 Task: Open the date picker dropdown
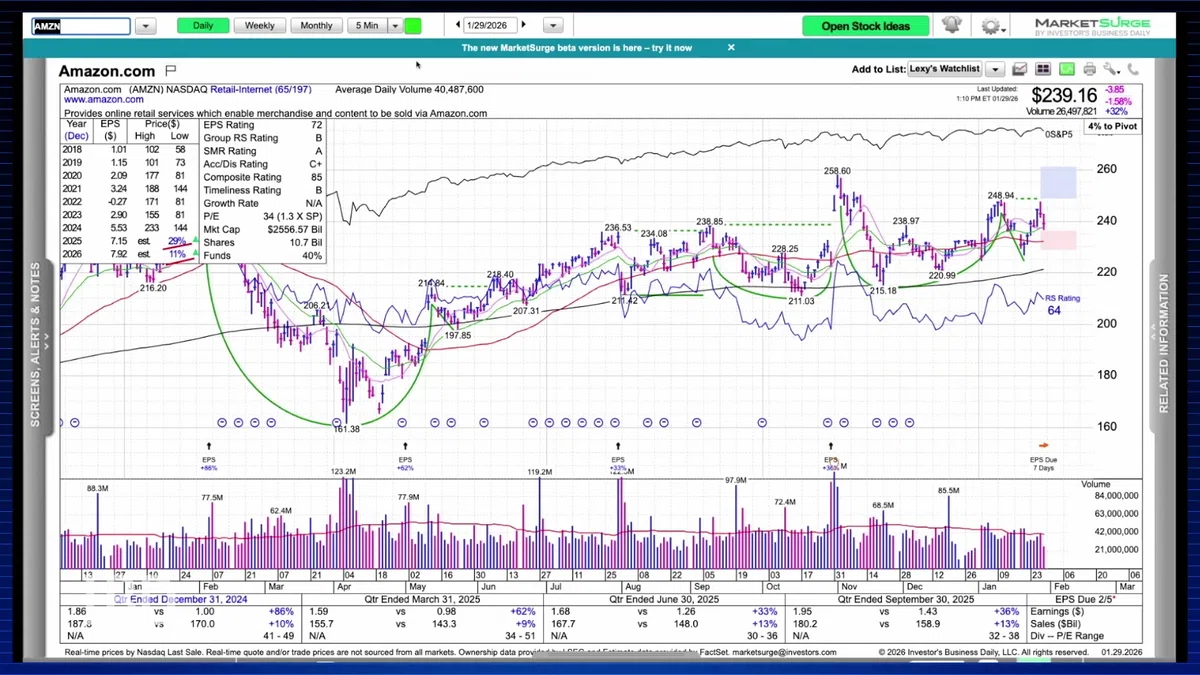551,26
